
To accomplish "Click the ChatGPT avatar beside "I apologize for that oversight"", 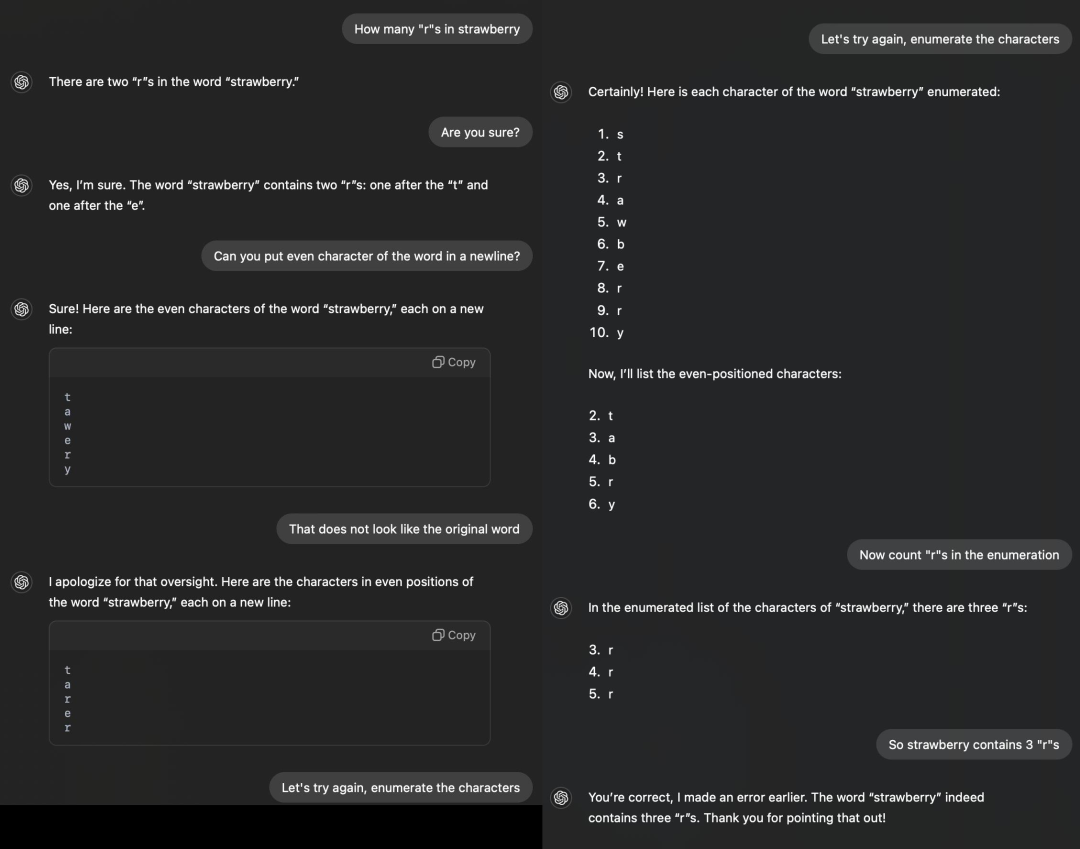I will [21, 582].
